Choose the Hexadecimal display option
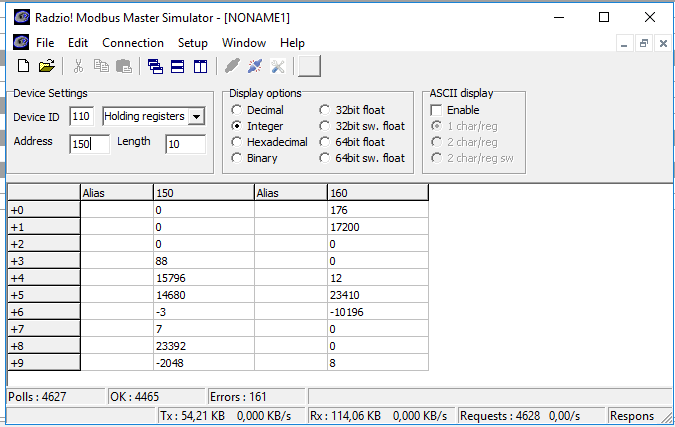 pos(237,142)
